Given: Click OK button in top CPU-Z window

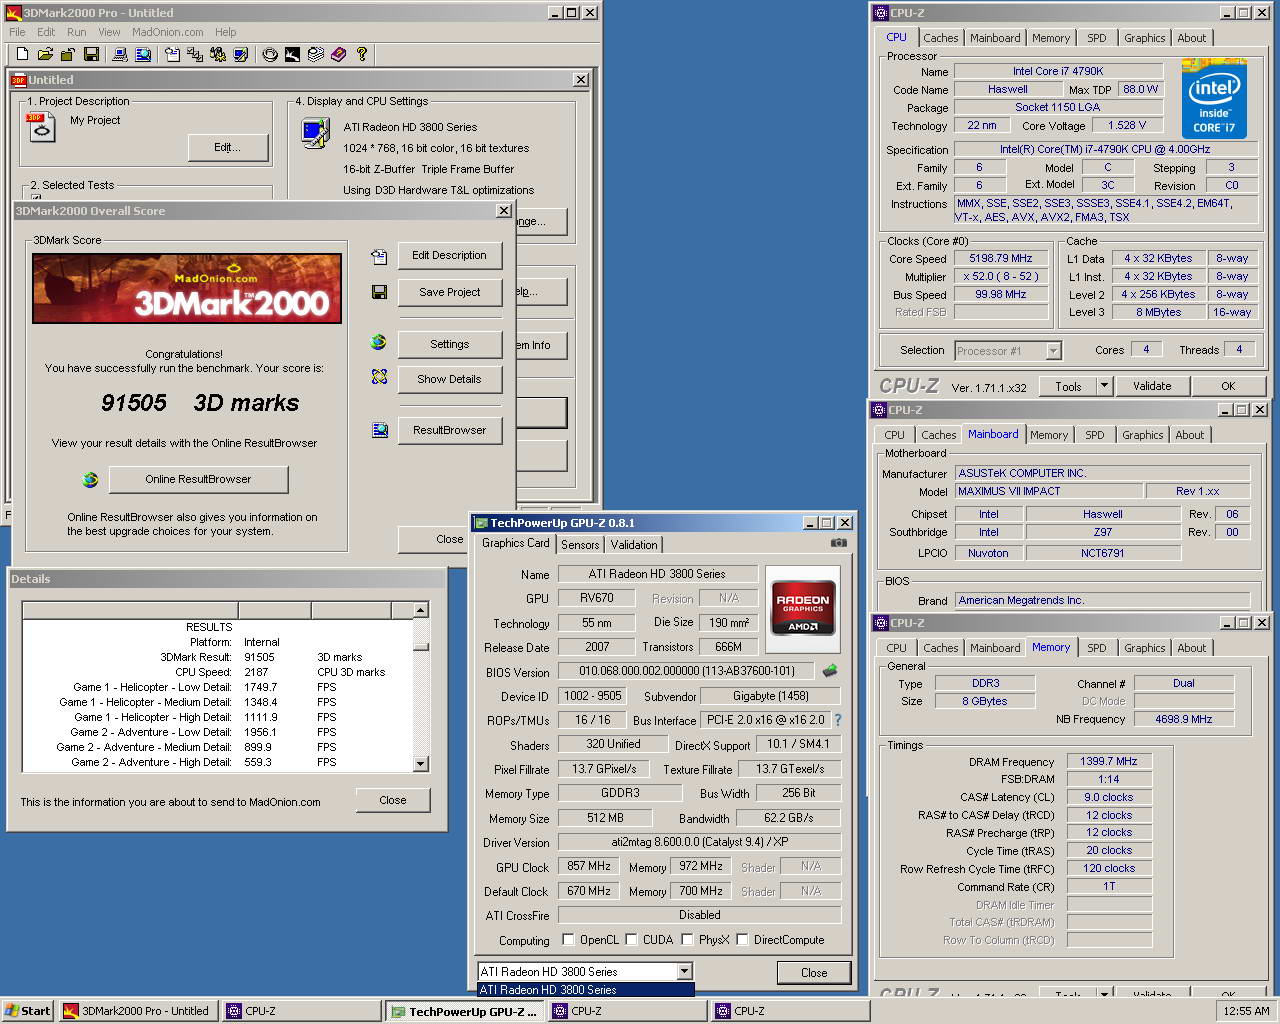Looking at the screenshot, I should [1228, 386].
